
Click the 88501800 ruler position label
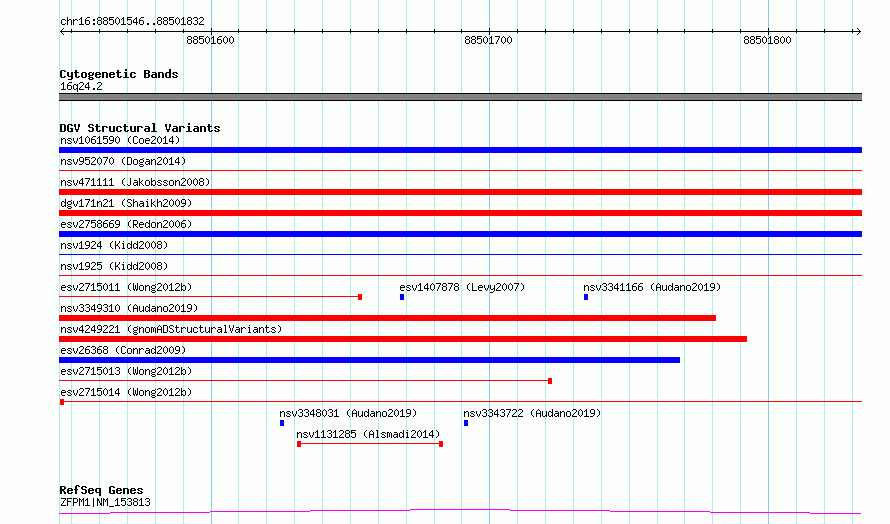767,40
